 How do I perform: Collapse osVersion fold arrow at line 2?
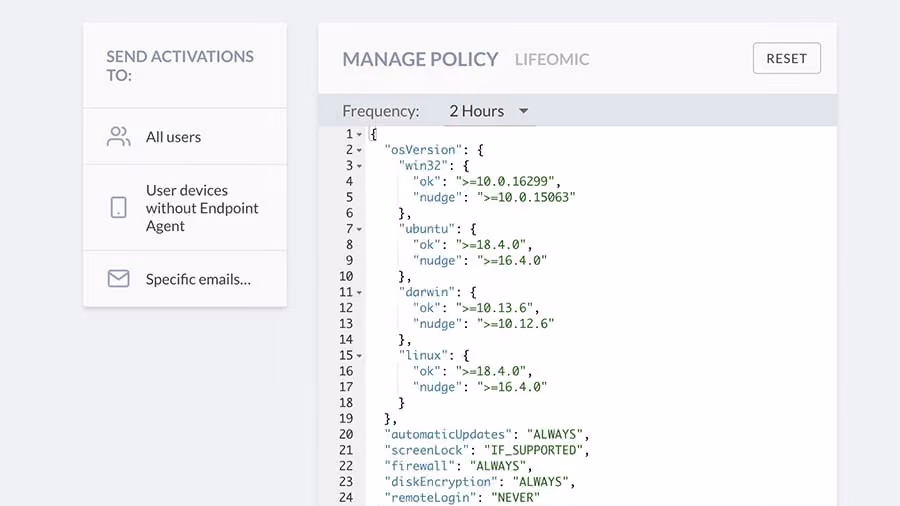[359, 150]
